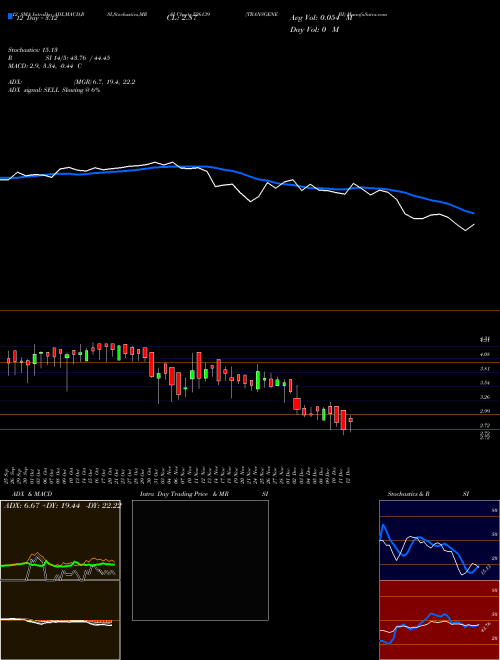Click 'Intra Day Trading Price & MRSI' title
The width and height of the screenshot is (500, 660).
click(x=204, y=494)
